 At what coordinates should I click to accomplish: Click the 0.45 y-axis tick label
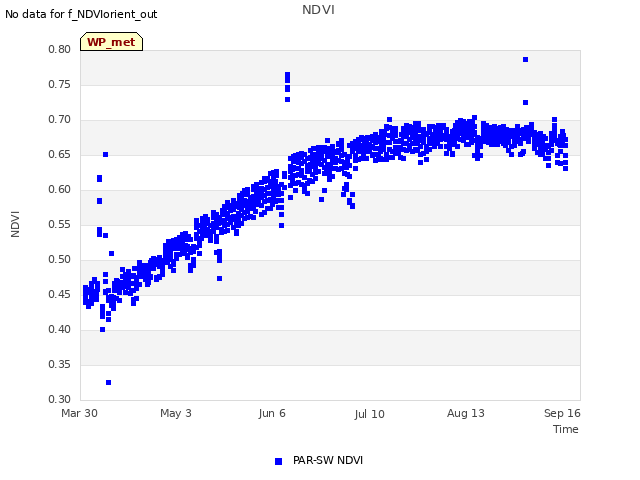click(x=60, y=295)
